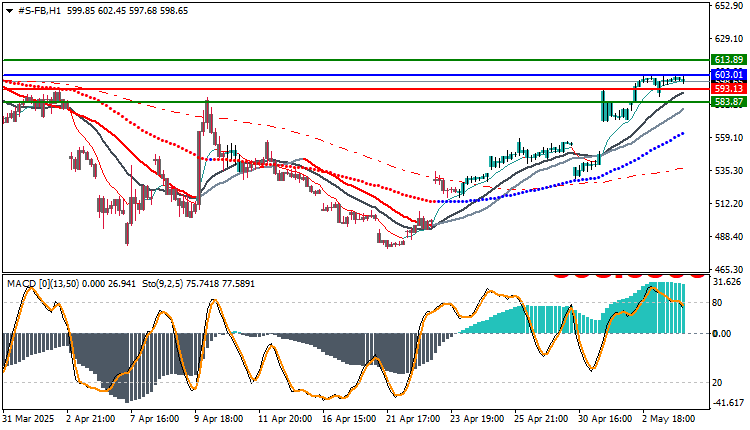Click the 25 Apr 21:00 time label

click(541, 419)
